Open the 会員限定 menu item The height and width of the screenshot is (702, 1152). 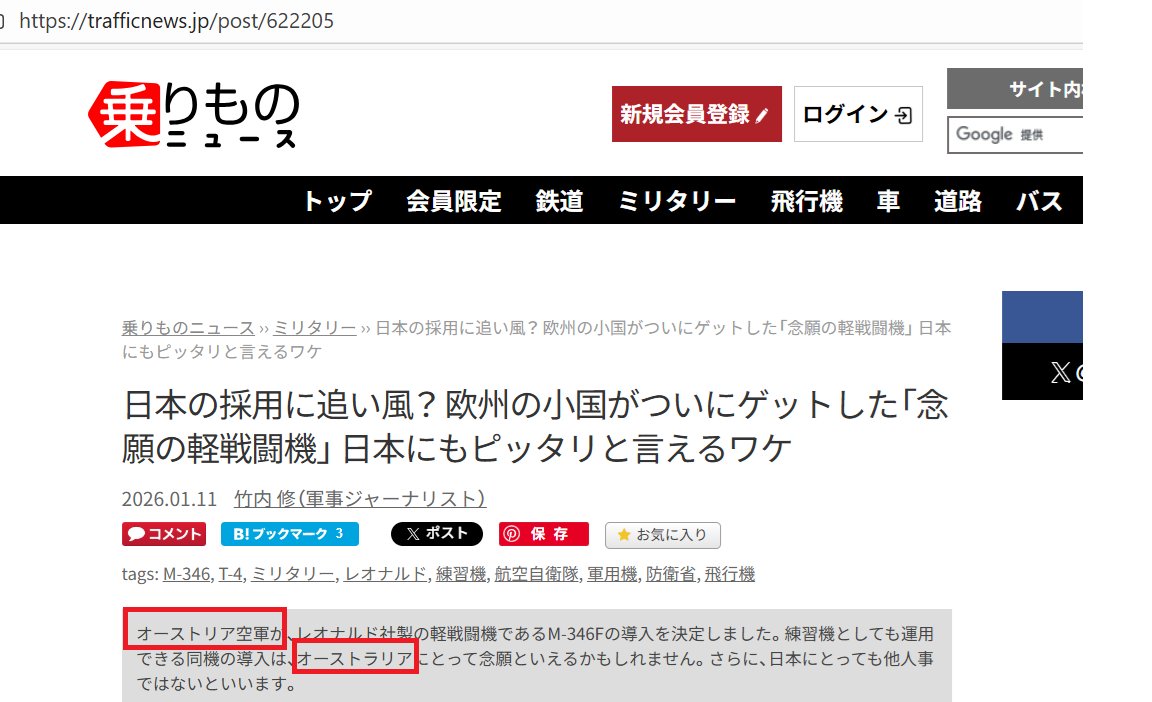(x=454, y=200)
